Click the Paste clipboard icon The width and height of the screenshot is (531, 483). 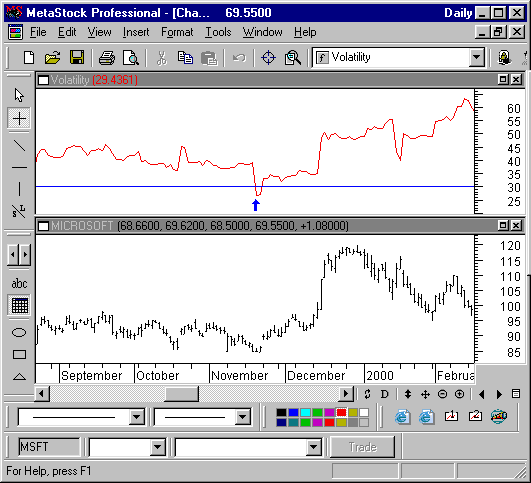[x=209, y=58]
